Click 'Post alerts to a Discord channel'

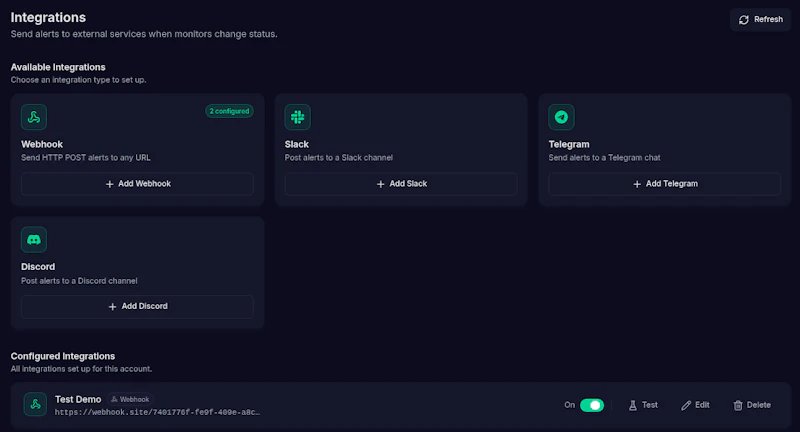(79, 281)
